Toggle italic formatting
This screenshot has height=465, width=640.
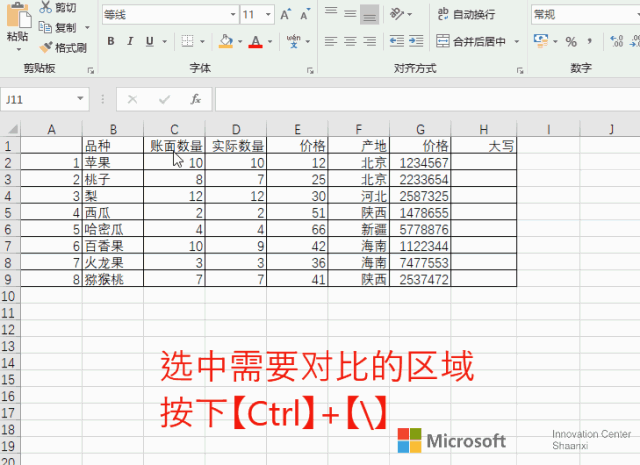[x=129, y=42]
